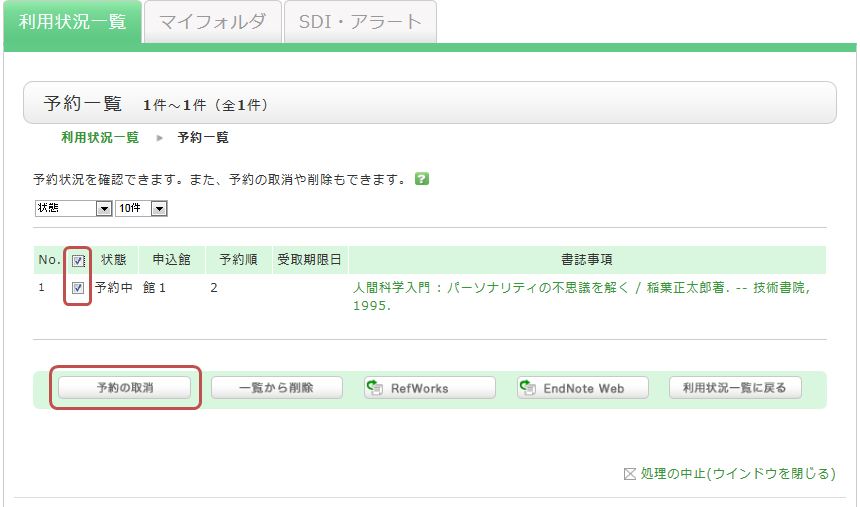
Task: Export to RefWorks
Action: tap(429, 388)
